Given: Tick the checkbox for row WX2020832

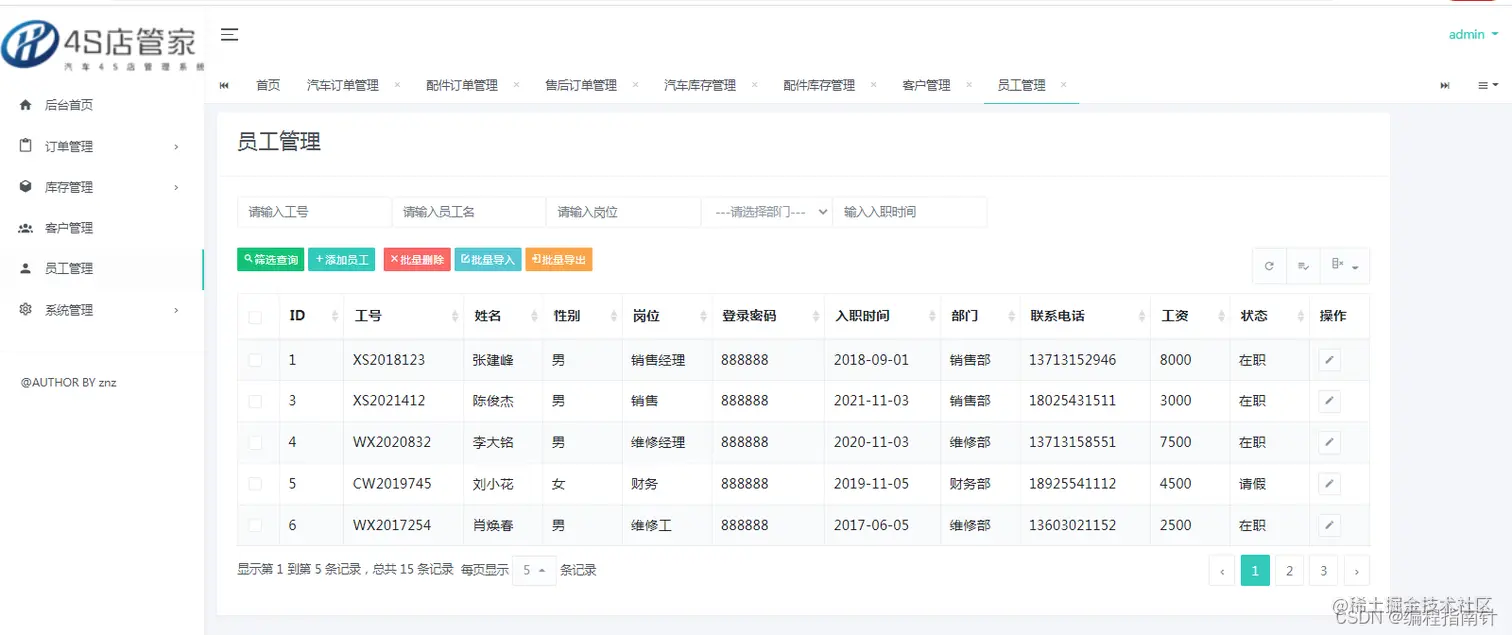Looking at the screenshot, I should [255, 442].
